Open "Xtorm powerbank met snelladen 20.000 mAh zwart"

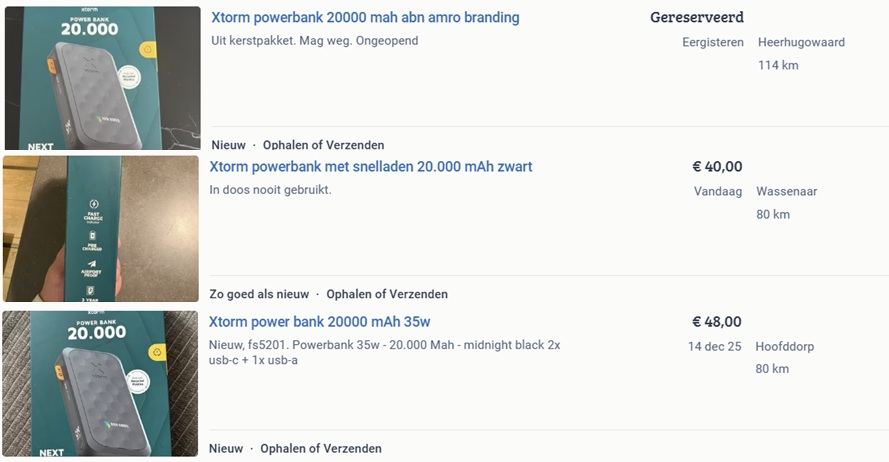click(x=371, y=167)
